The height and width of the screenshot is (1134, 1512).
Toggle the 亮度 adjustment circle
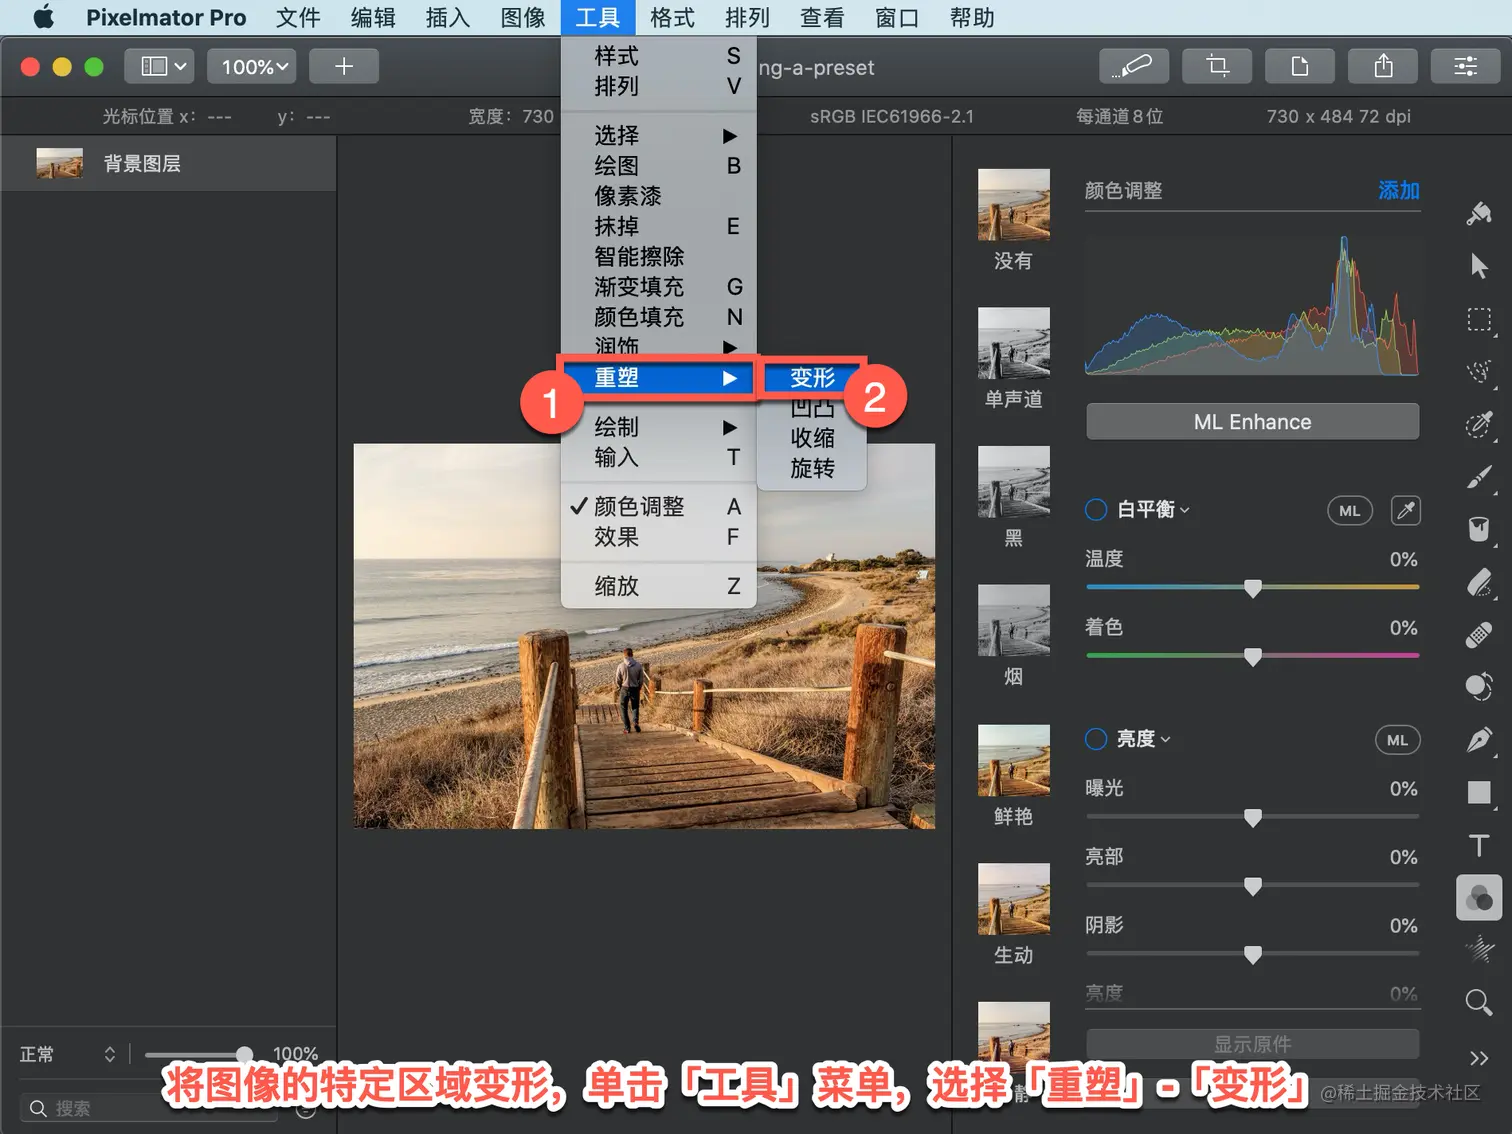coord(1096,739)
